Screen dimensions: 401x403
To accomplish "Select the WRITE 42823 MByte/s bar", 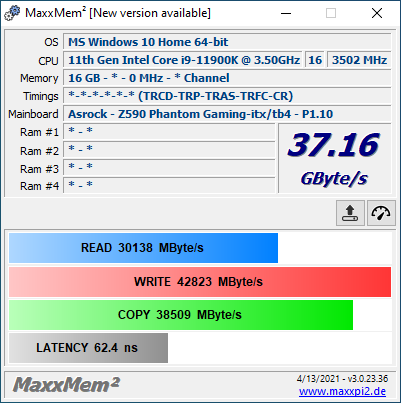I will pos(200,282).
